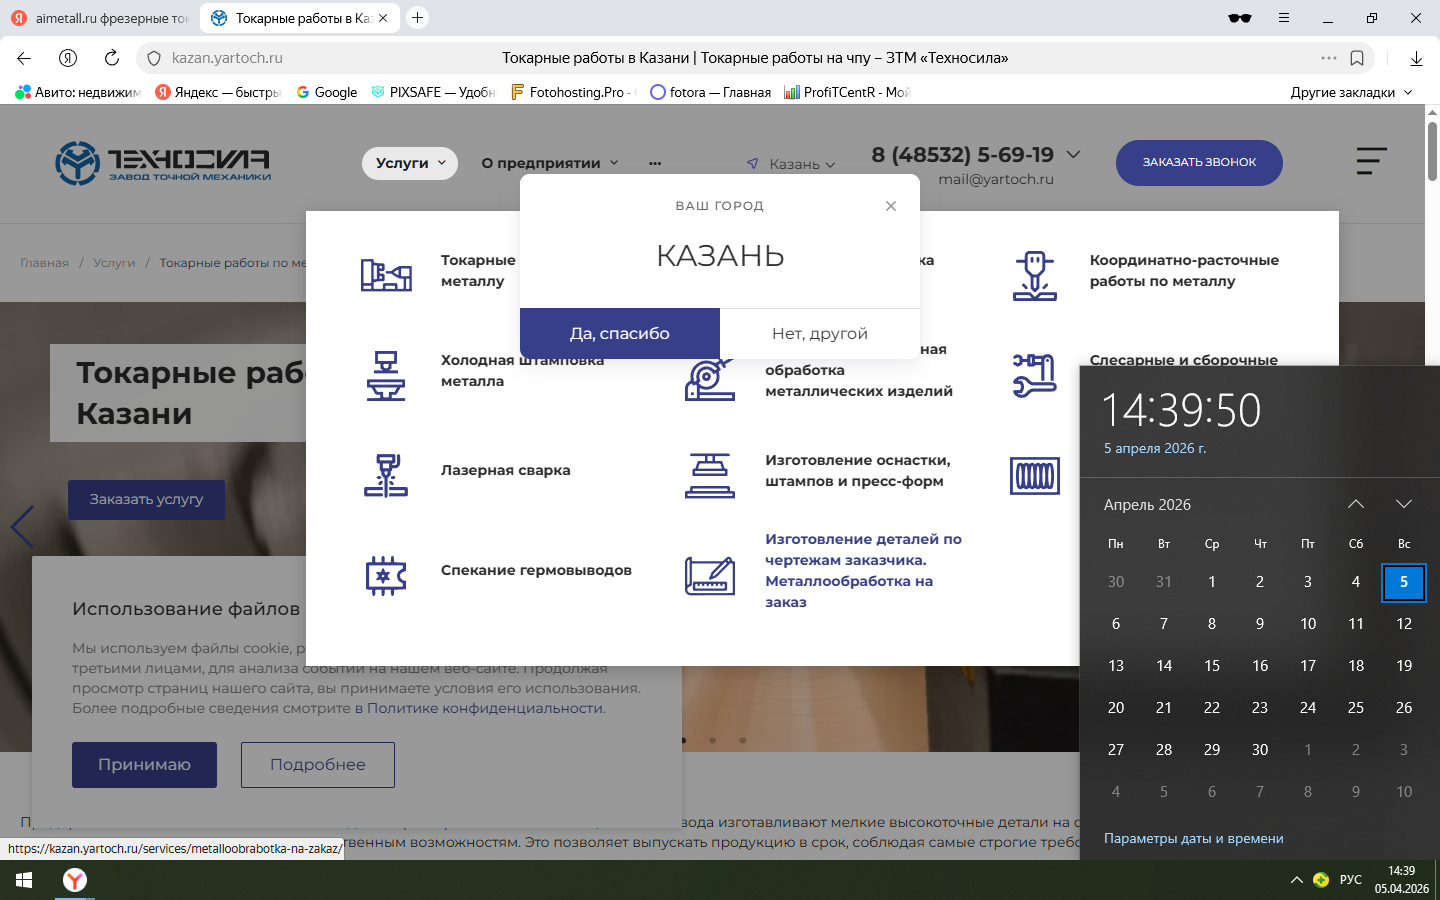Click the laser welding service icon

(x=385, y=475)
